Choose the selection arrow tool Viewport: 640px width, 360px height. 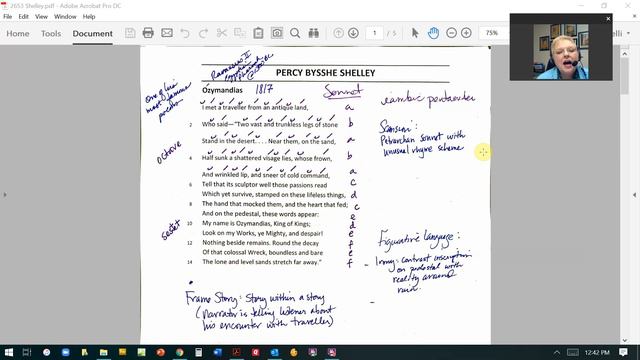[x=415, y=33]
